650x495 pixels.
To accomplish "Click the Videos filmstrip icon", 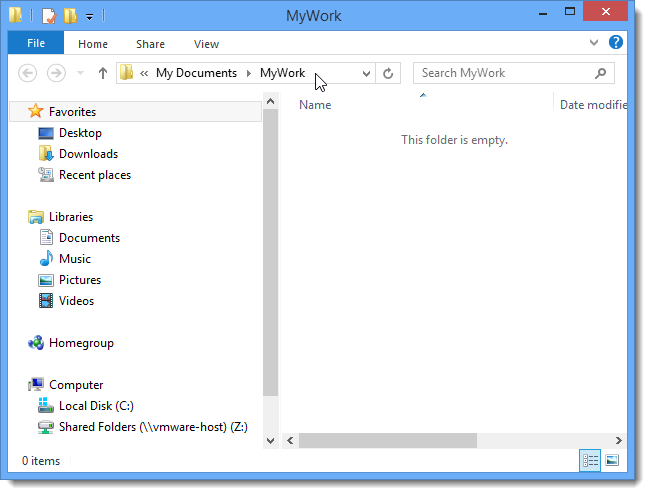I will pyautogui.click(x=46, y=301).
